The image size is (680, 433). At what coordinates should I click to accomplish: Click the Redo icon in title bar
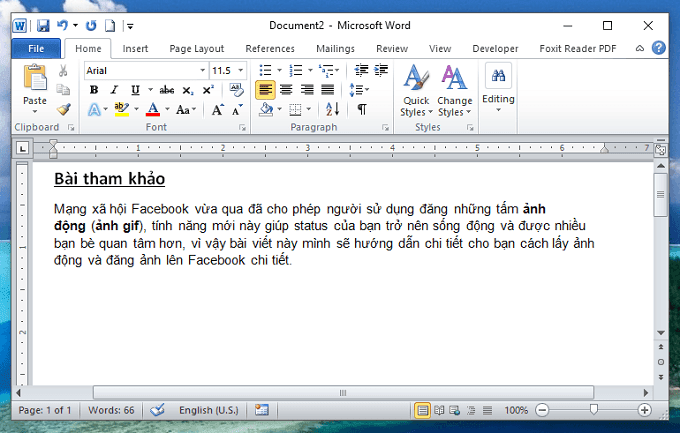[x=91, y=26]
